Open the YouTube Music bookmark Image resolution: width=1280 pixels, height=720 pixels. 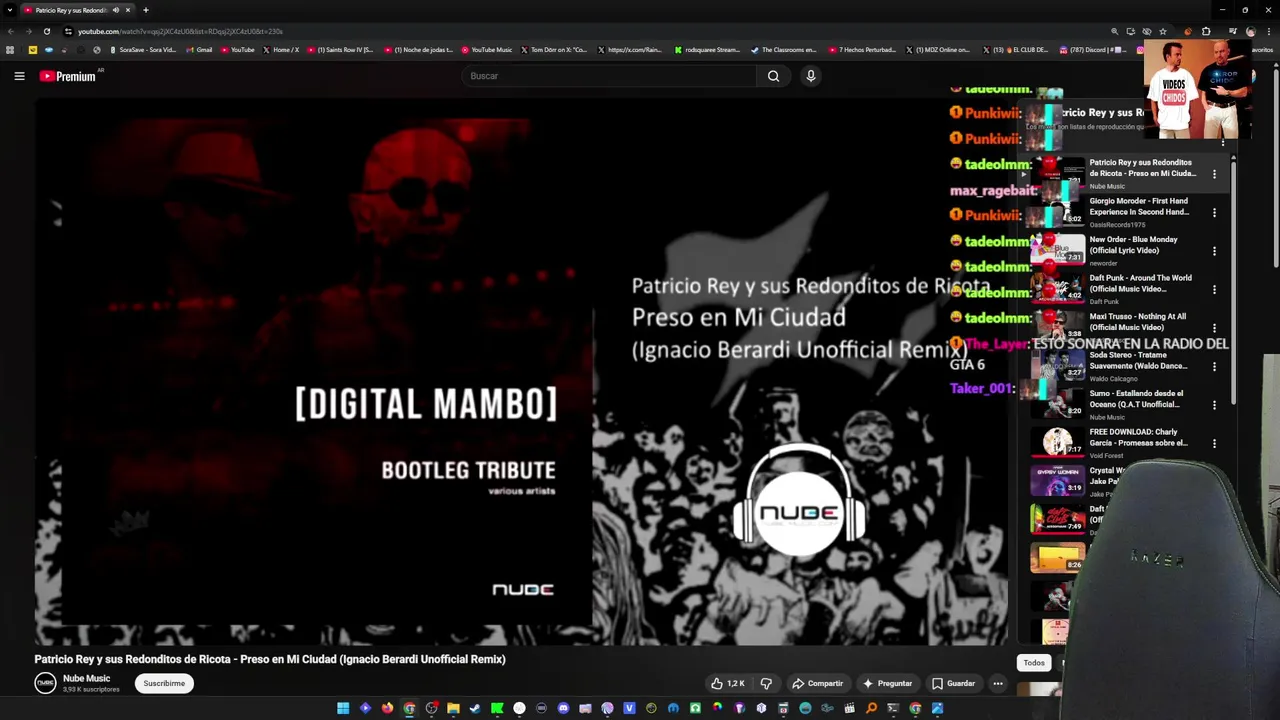487,50
